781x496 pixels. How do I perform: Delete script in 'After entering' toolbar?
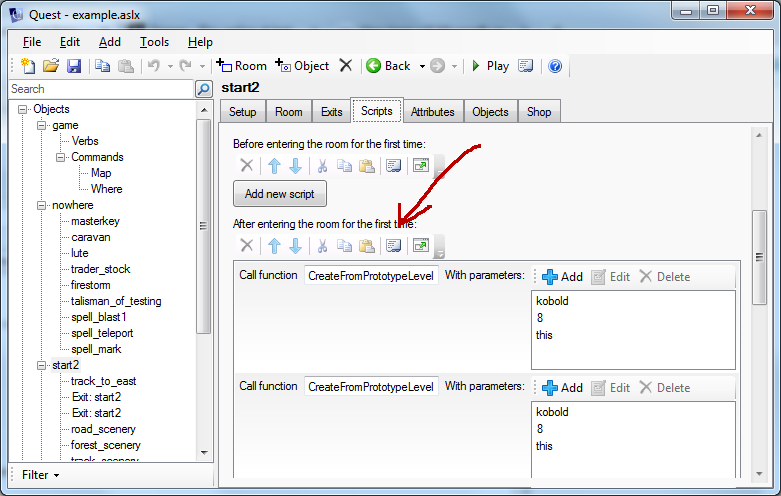[x=247, y=246]
